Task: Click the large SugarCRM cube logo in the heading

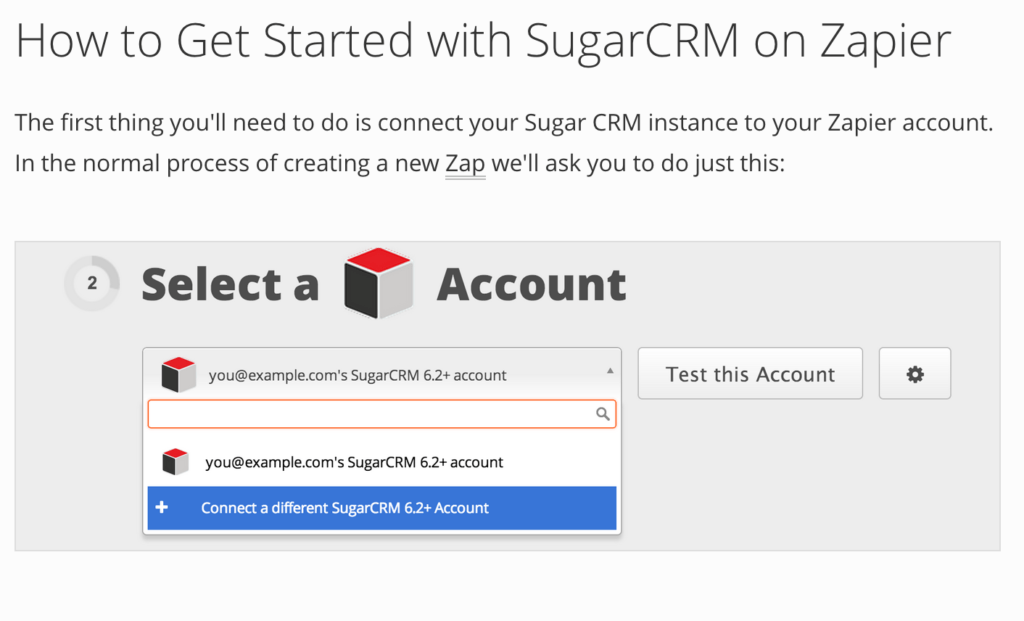Action: (x=378, y=284)
